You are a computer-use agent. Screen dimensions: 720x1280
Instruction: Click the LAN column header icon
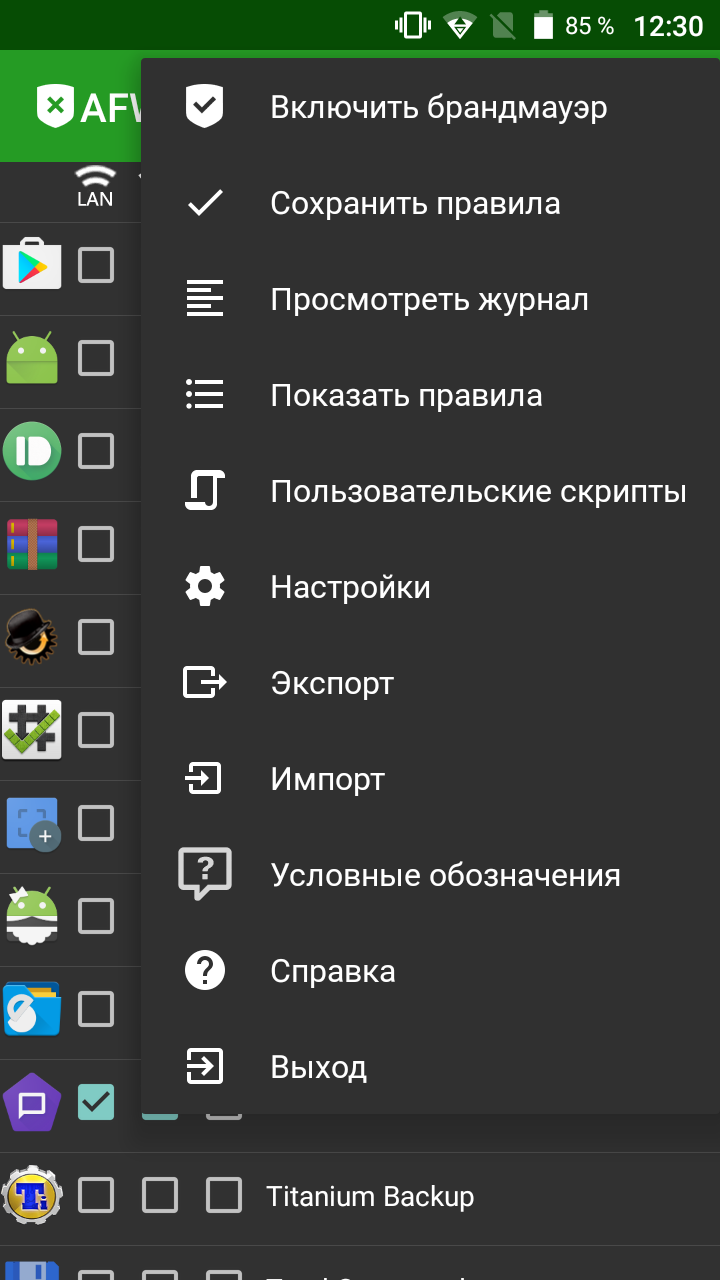click(95, 185)
